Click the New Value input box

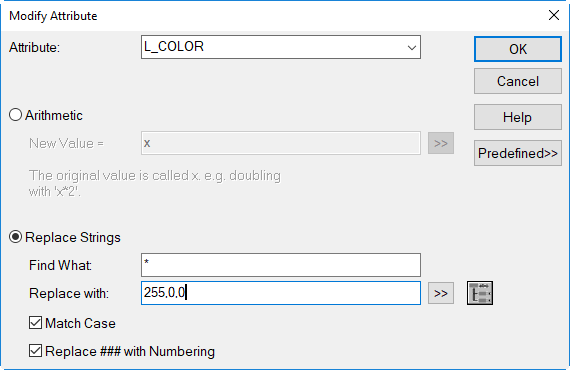pos(281,143)
